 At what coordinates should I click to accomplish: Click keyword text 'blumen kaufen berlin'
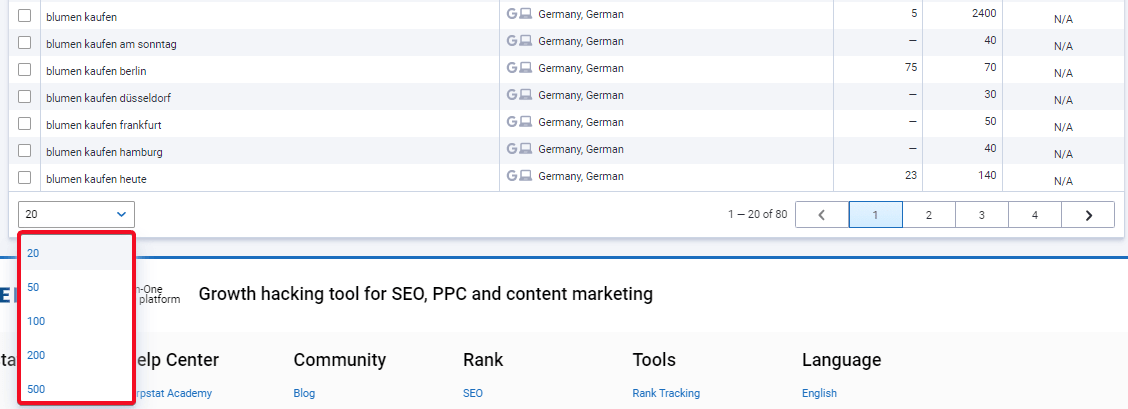[96, 71]
